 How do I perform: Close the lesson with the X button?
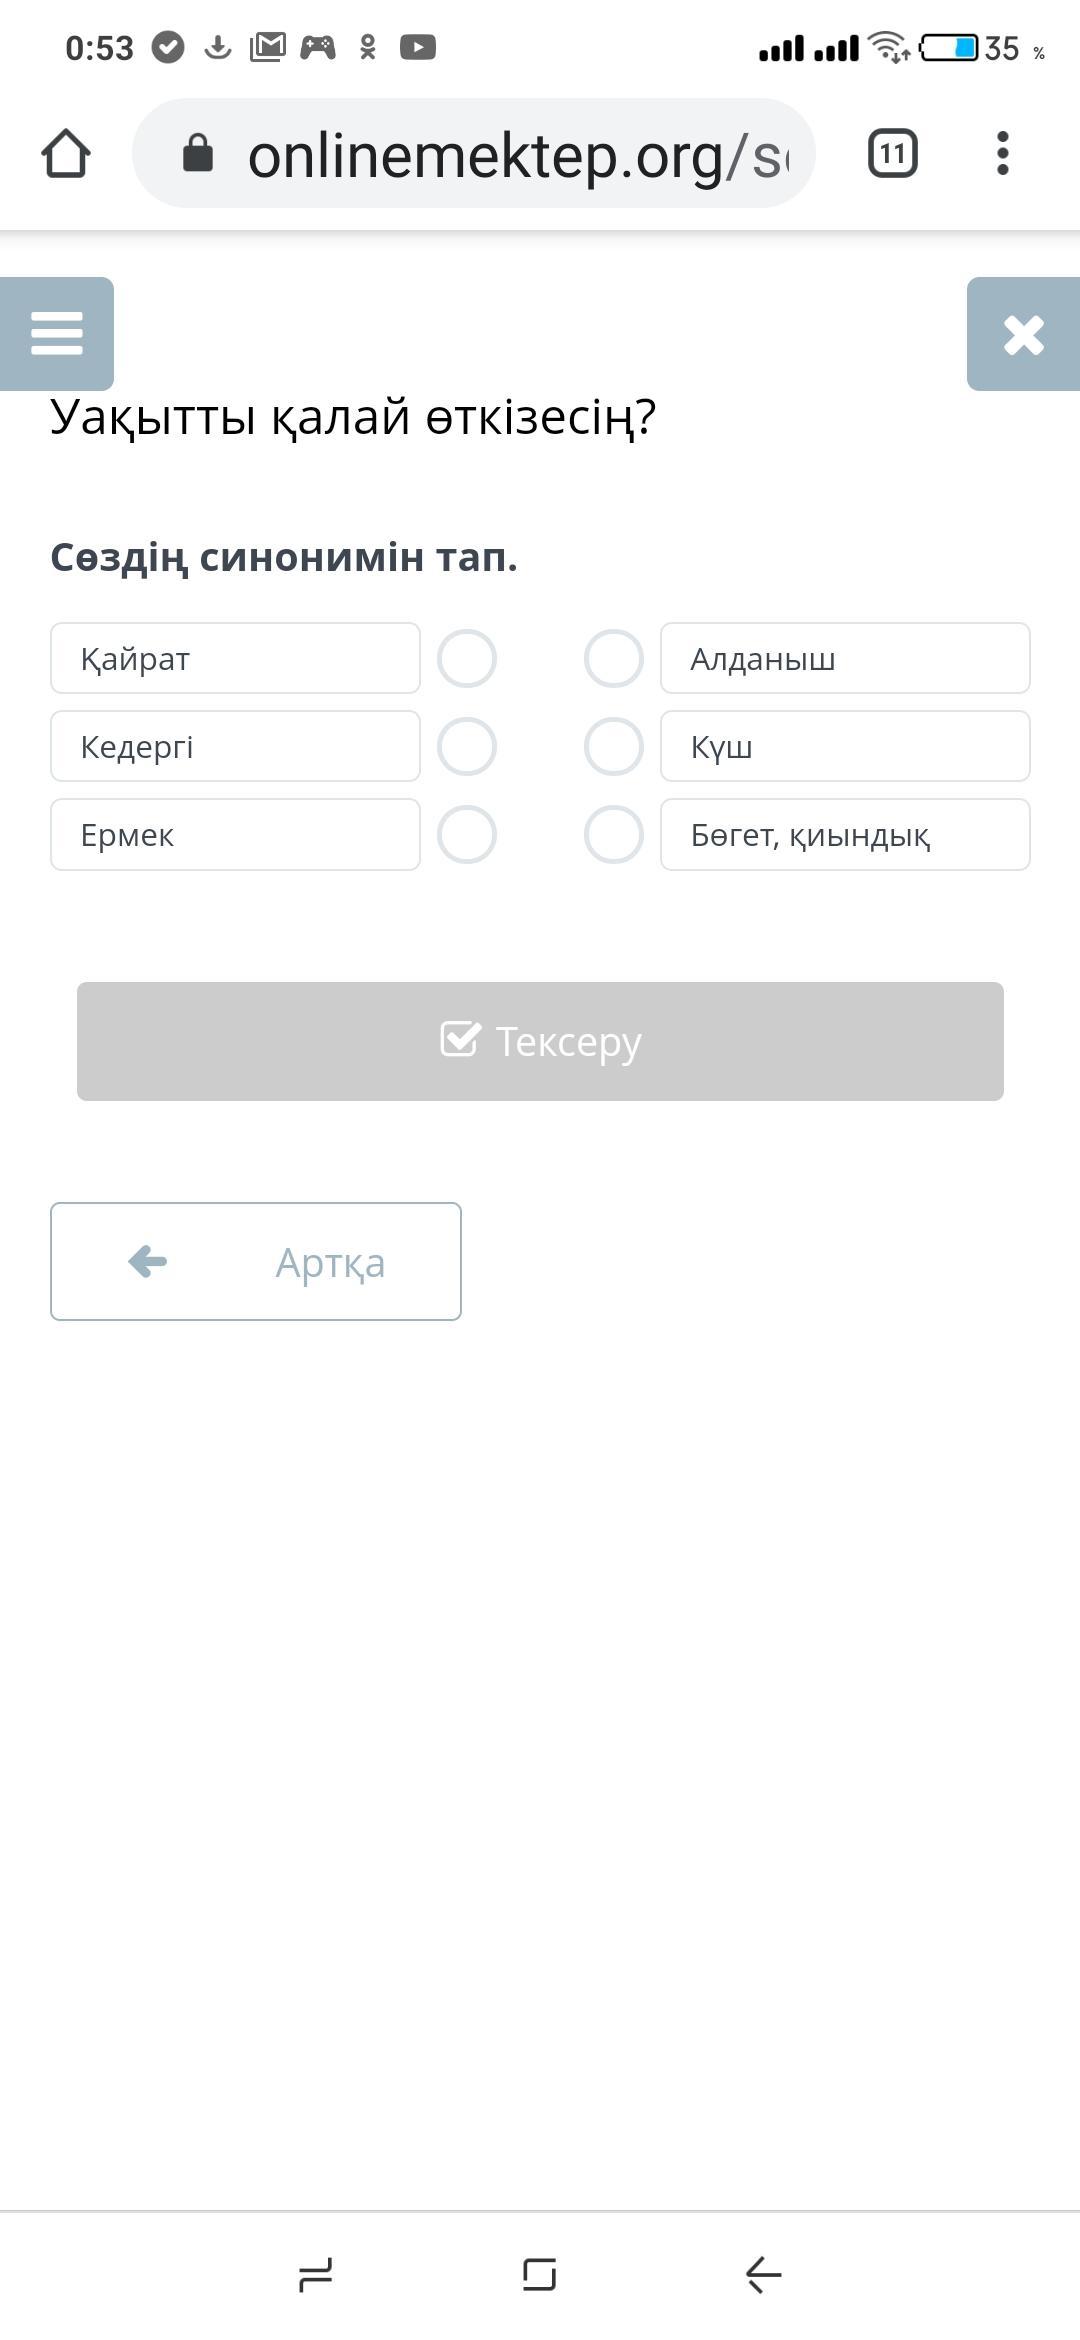1023,334
